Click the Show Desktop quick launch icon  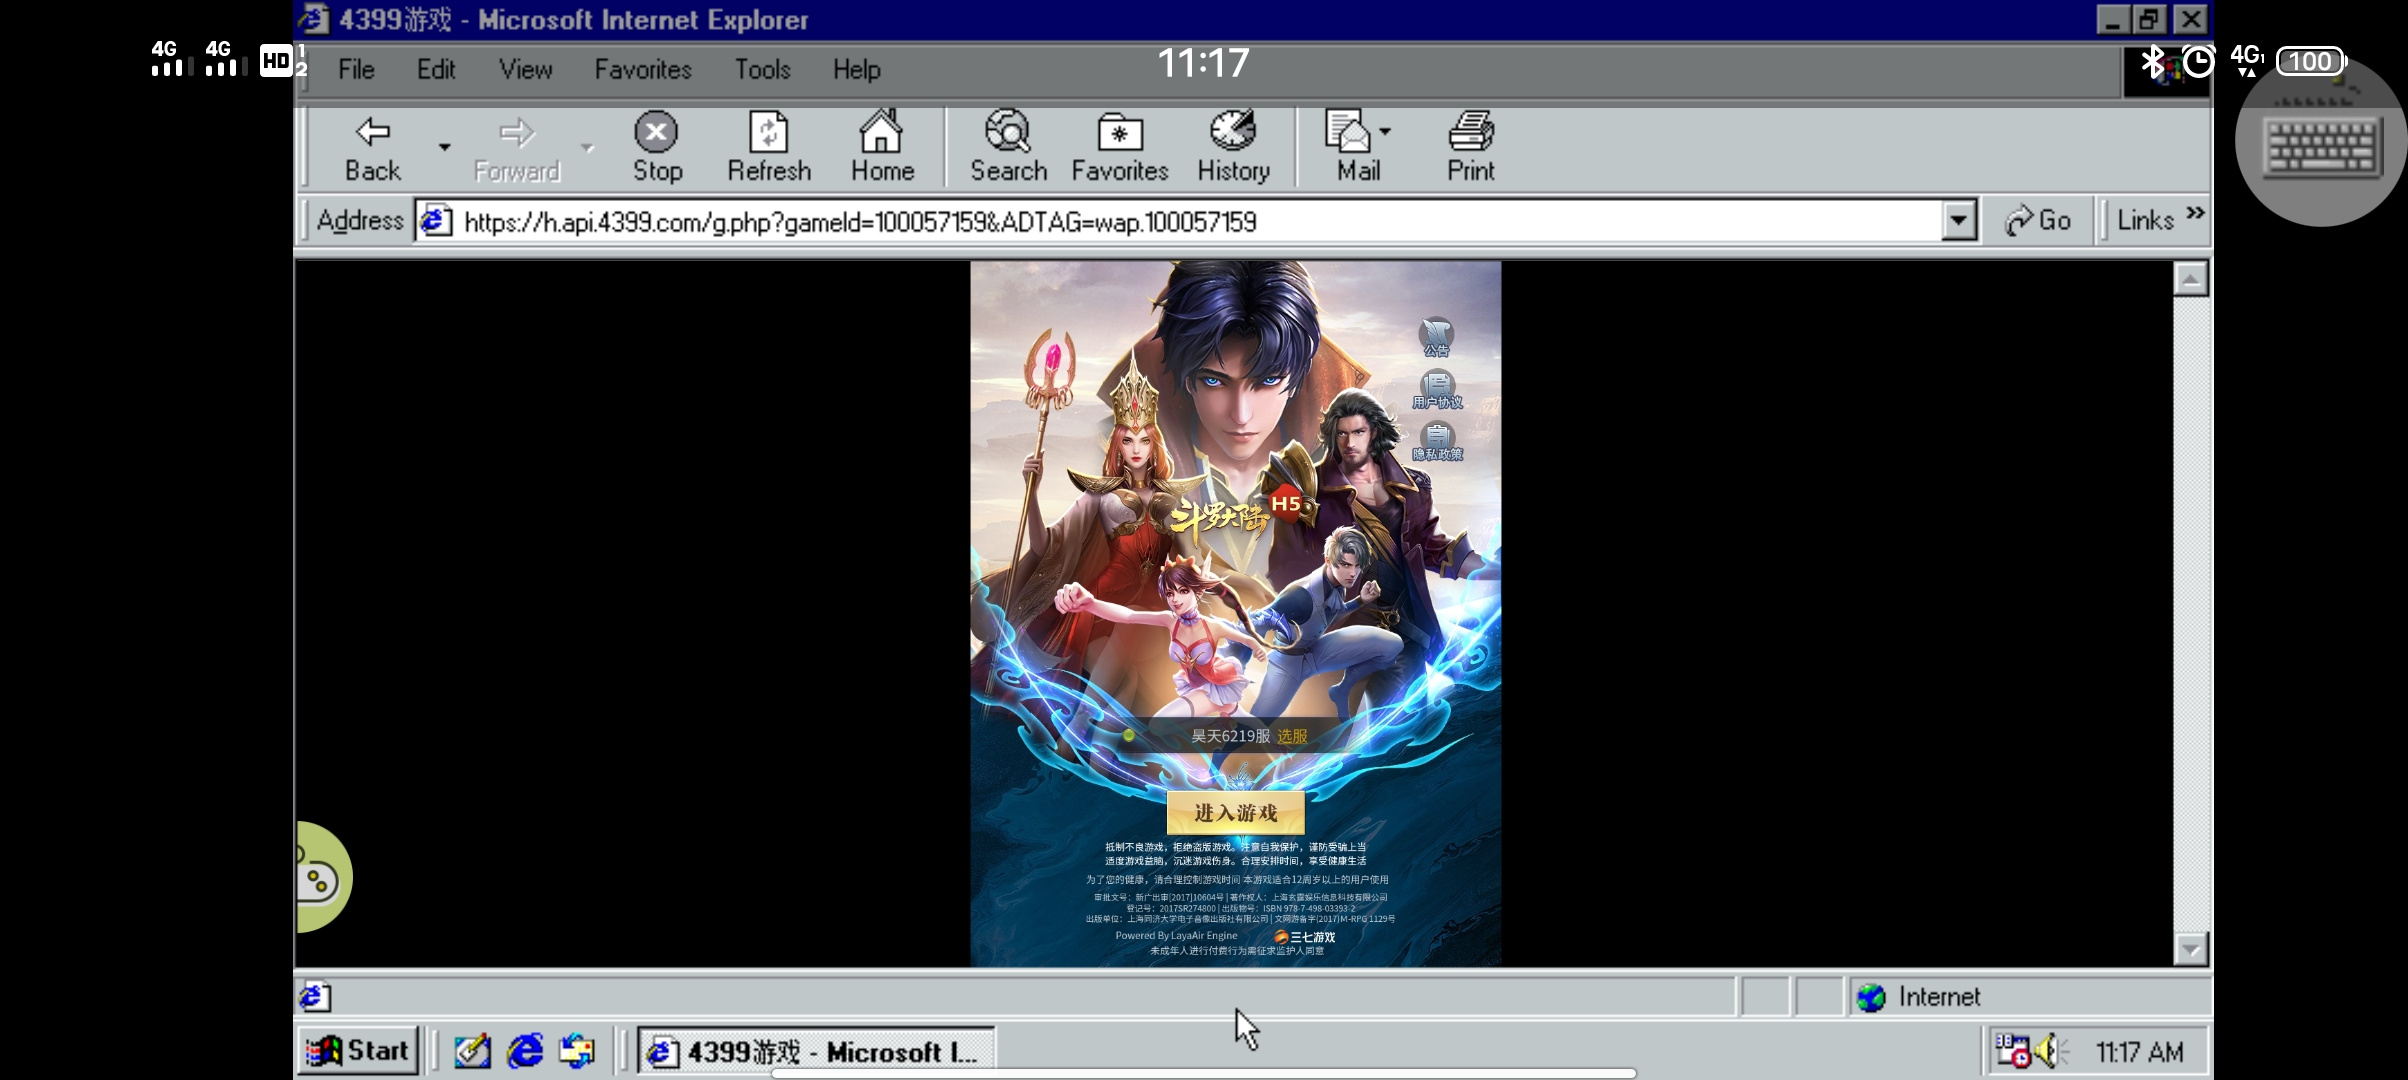point(472,1051)
